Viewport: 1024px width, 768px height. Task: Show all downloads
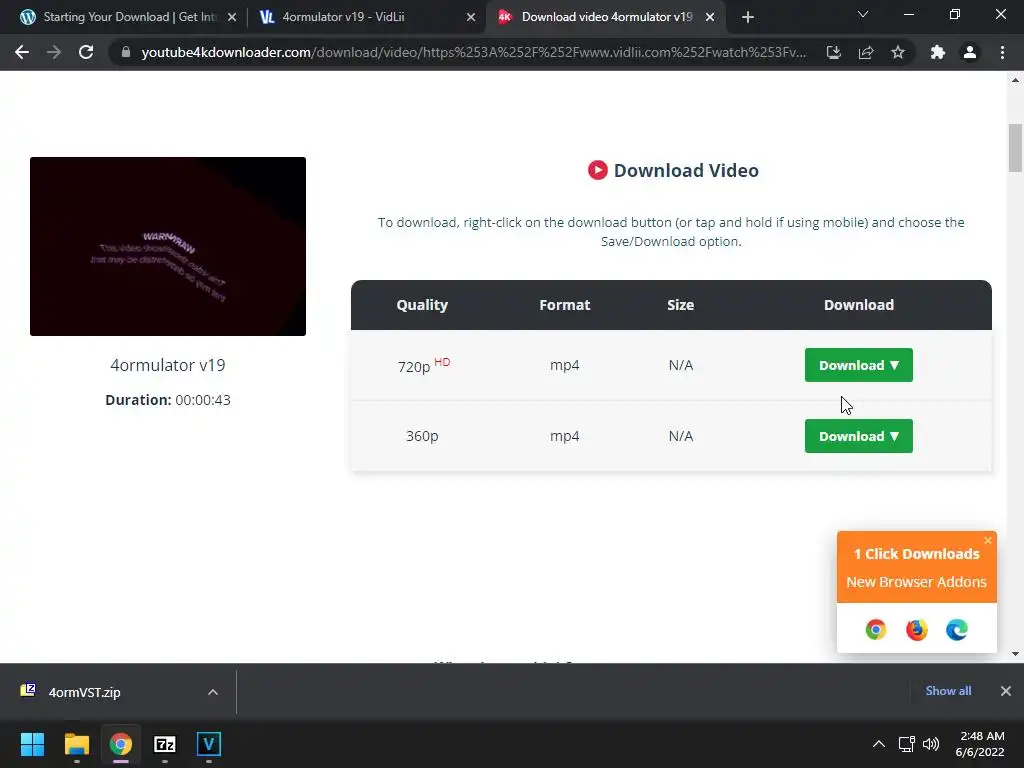click(x=948, y=691)
